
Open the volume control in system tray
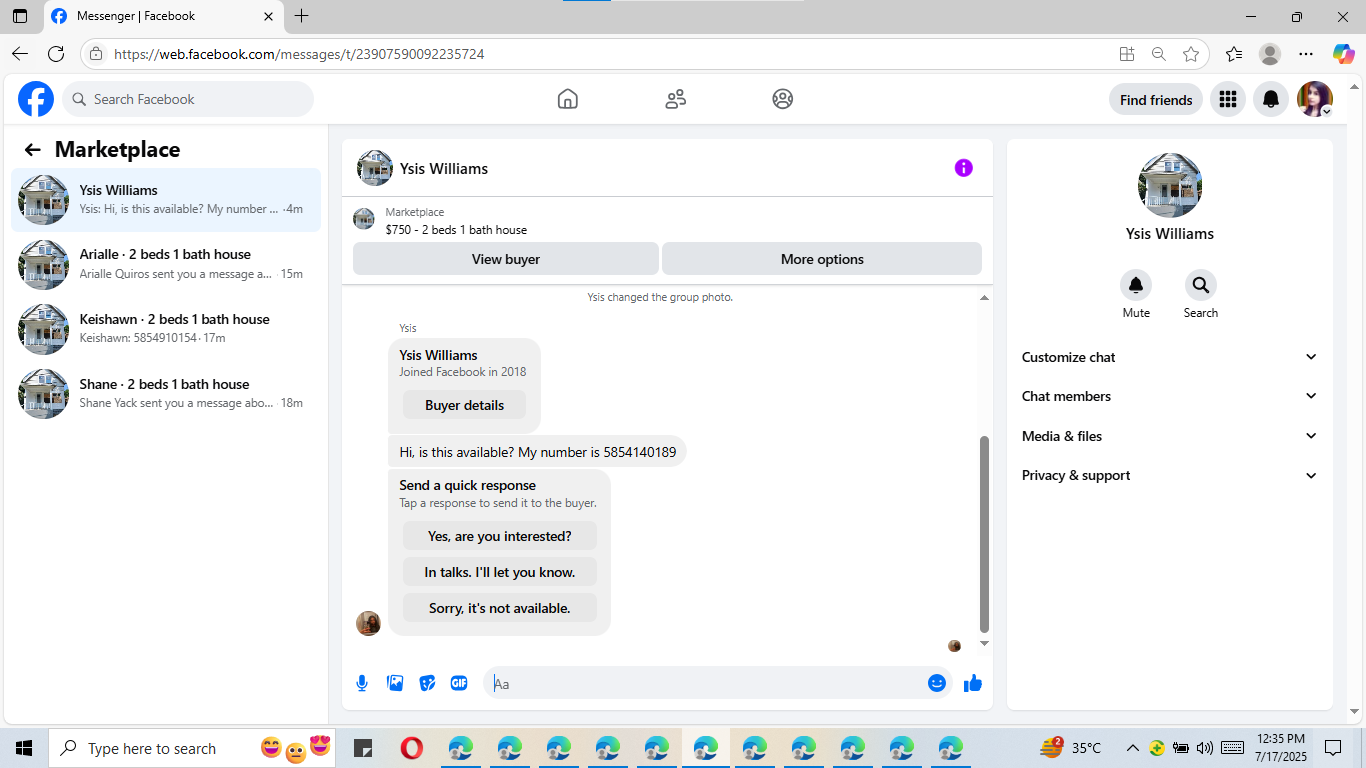click(x=1205, y=748)
